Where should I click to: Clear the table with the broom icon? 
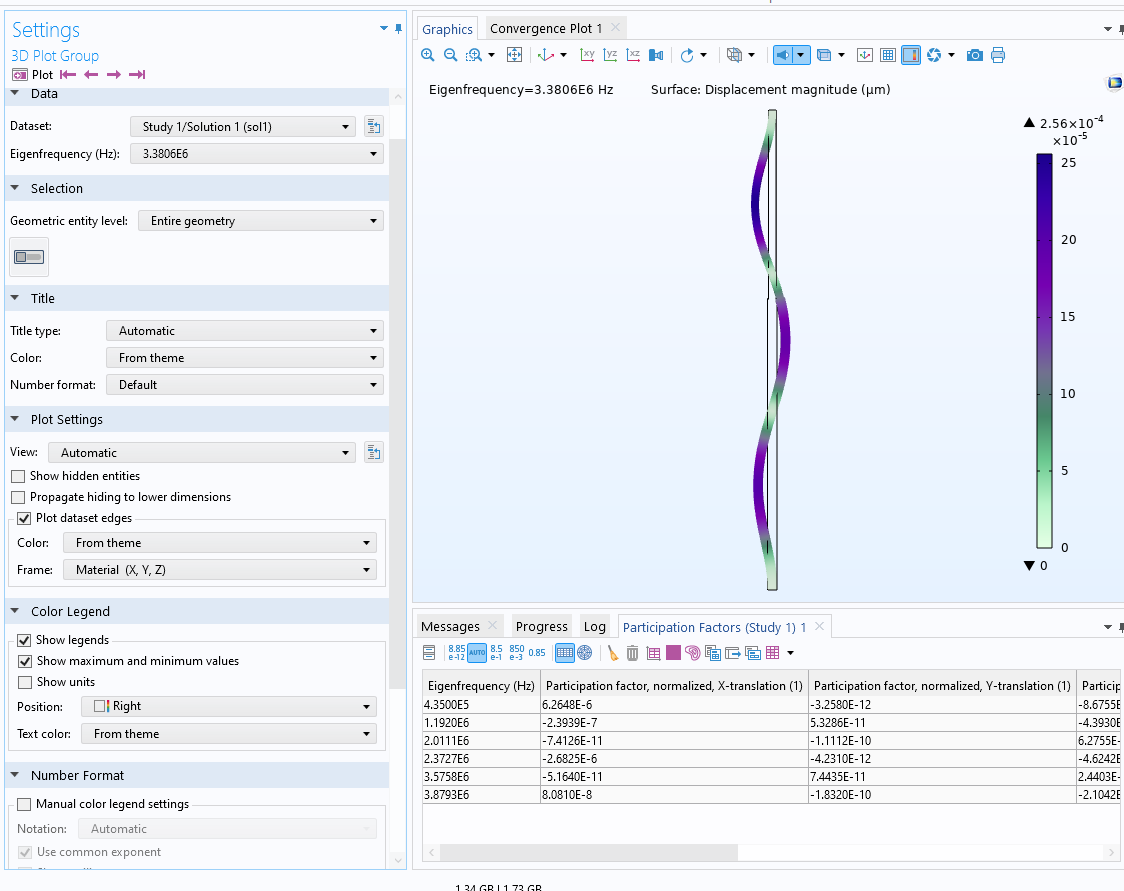point(613,653)
